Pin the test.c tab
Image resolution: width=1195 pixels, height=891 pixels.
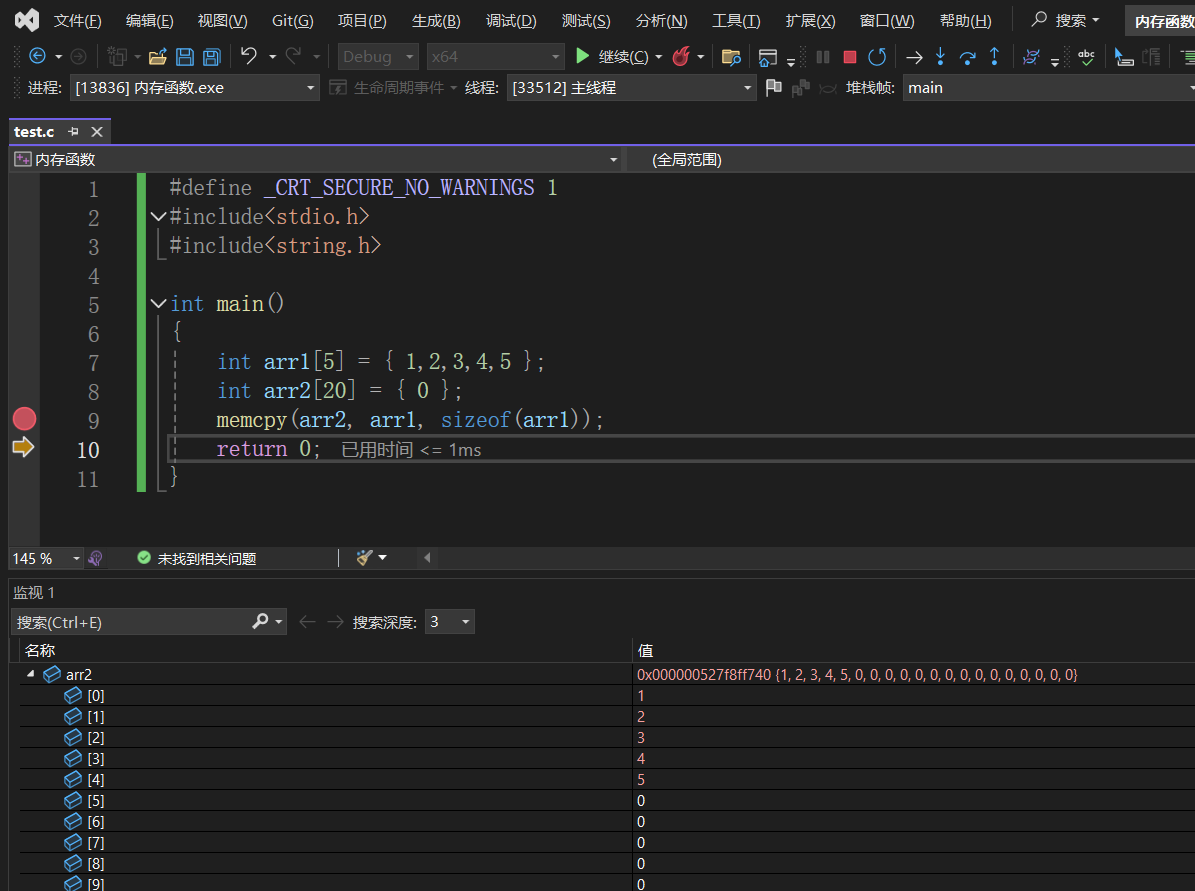point(73,131)
